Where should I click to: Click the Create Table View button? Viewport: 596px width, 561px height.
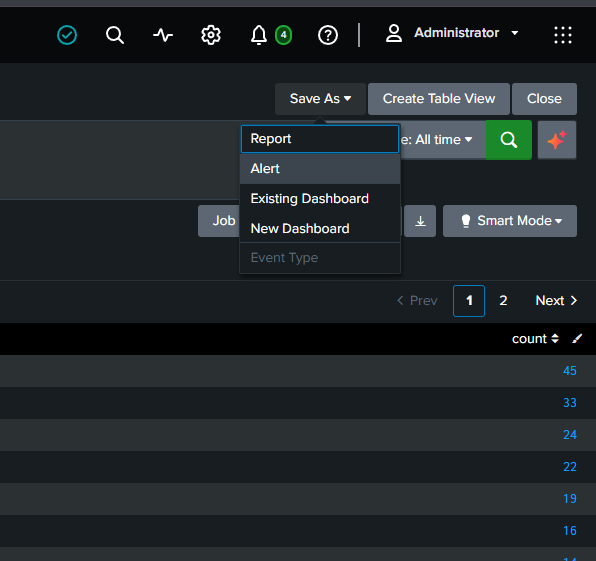pos(439,99)
